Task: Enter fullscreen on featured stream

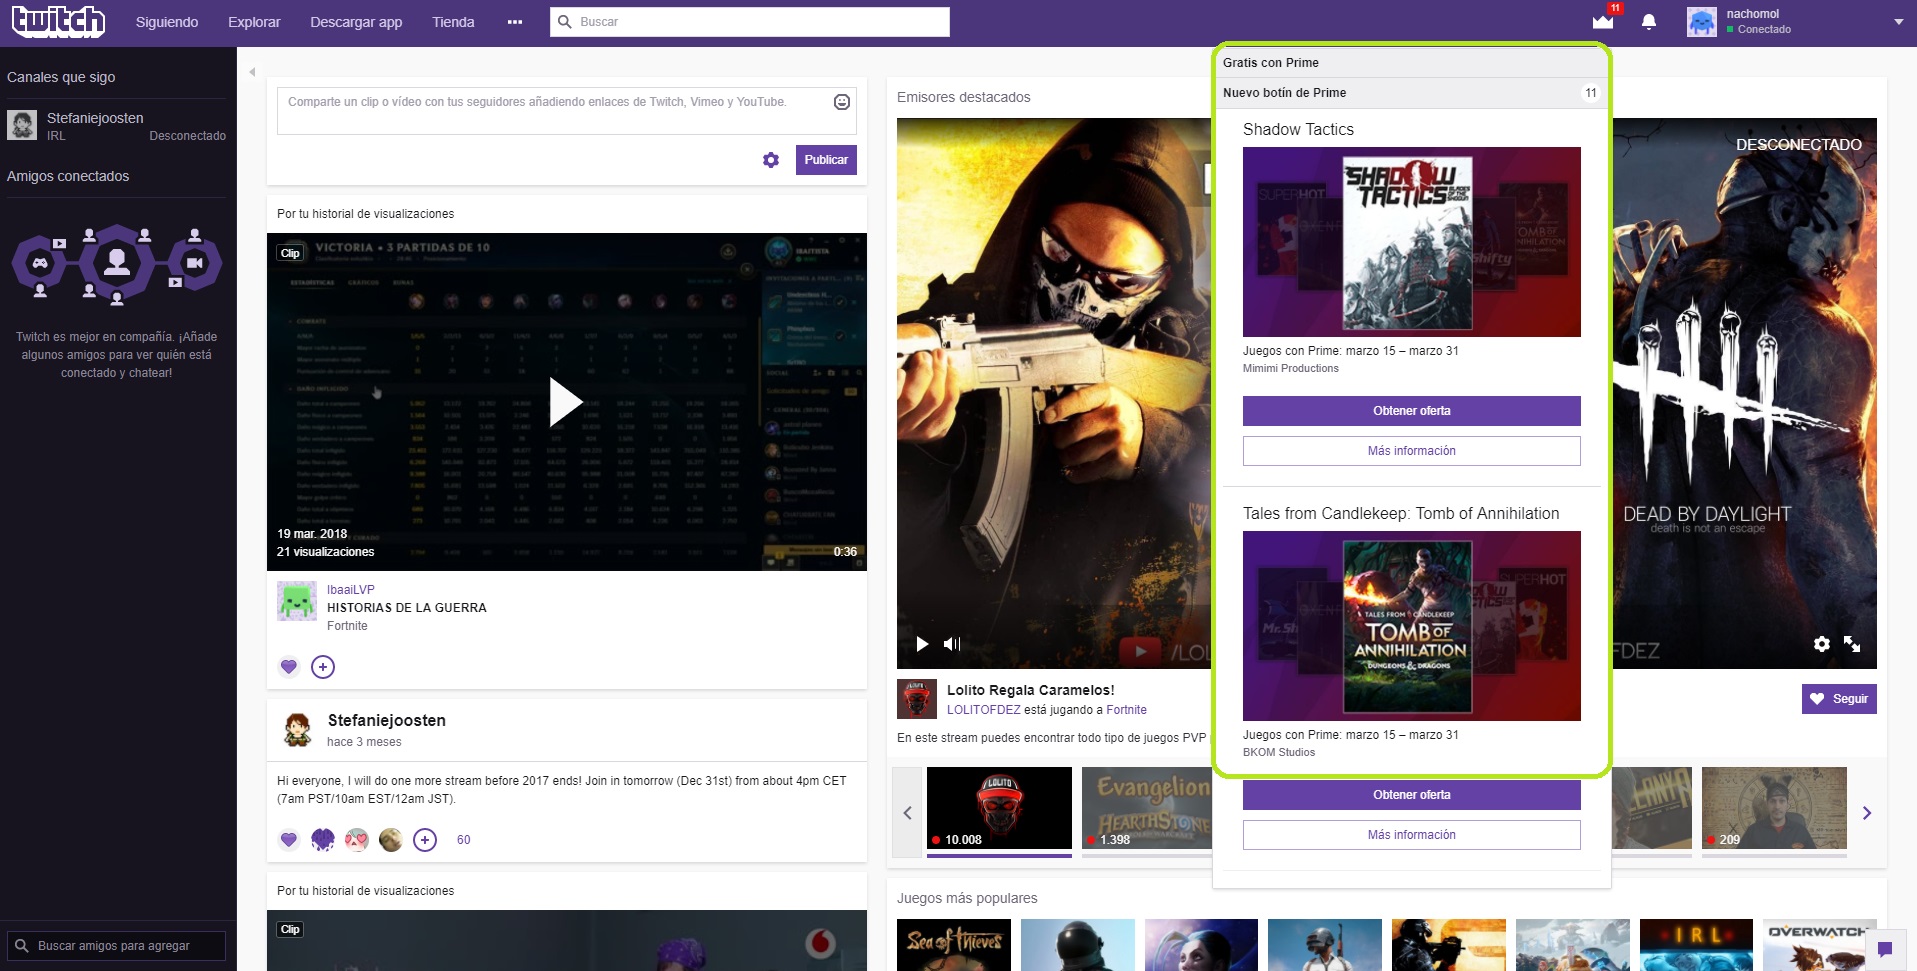Action: point(1852,644)
